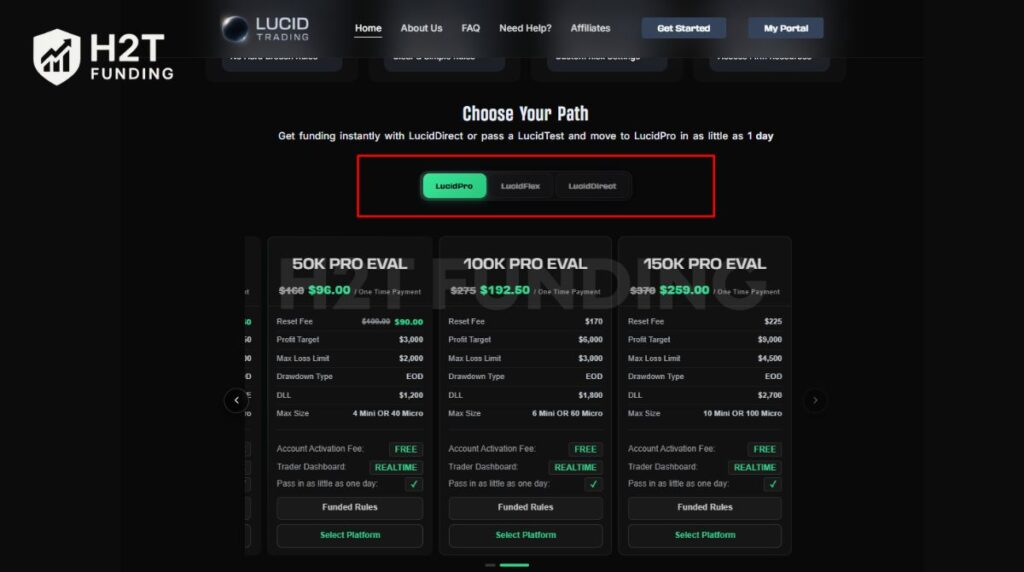Advance carousel with right chevron arrow
Screen dimensions: 1024x572
[x=814, y=400]
